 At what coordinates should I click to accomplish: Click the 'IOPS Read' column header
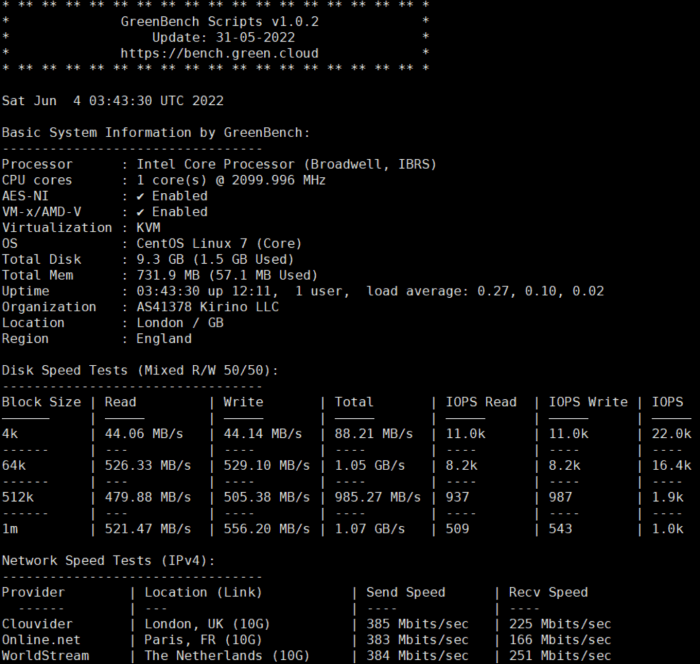[x=481, y=402]
